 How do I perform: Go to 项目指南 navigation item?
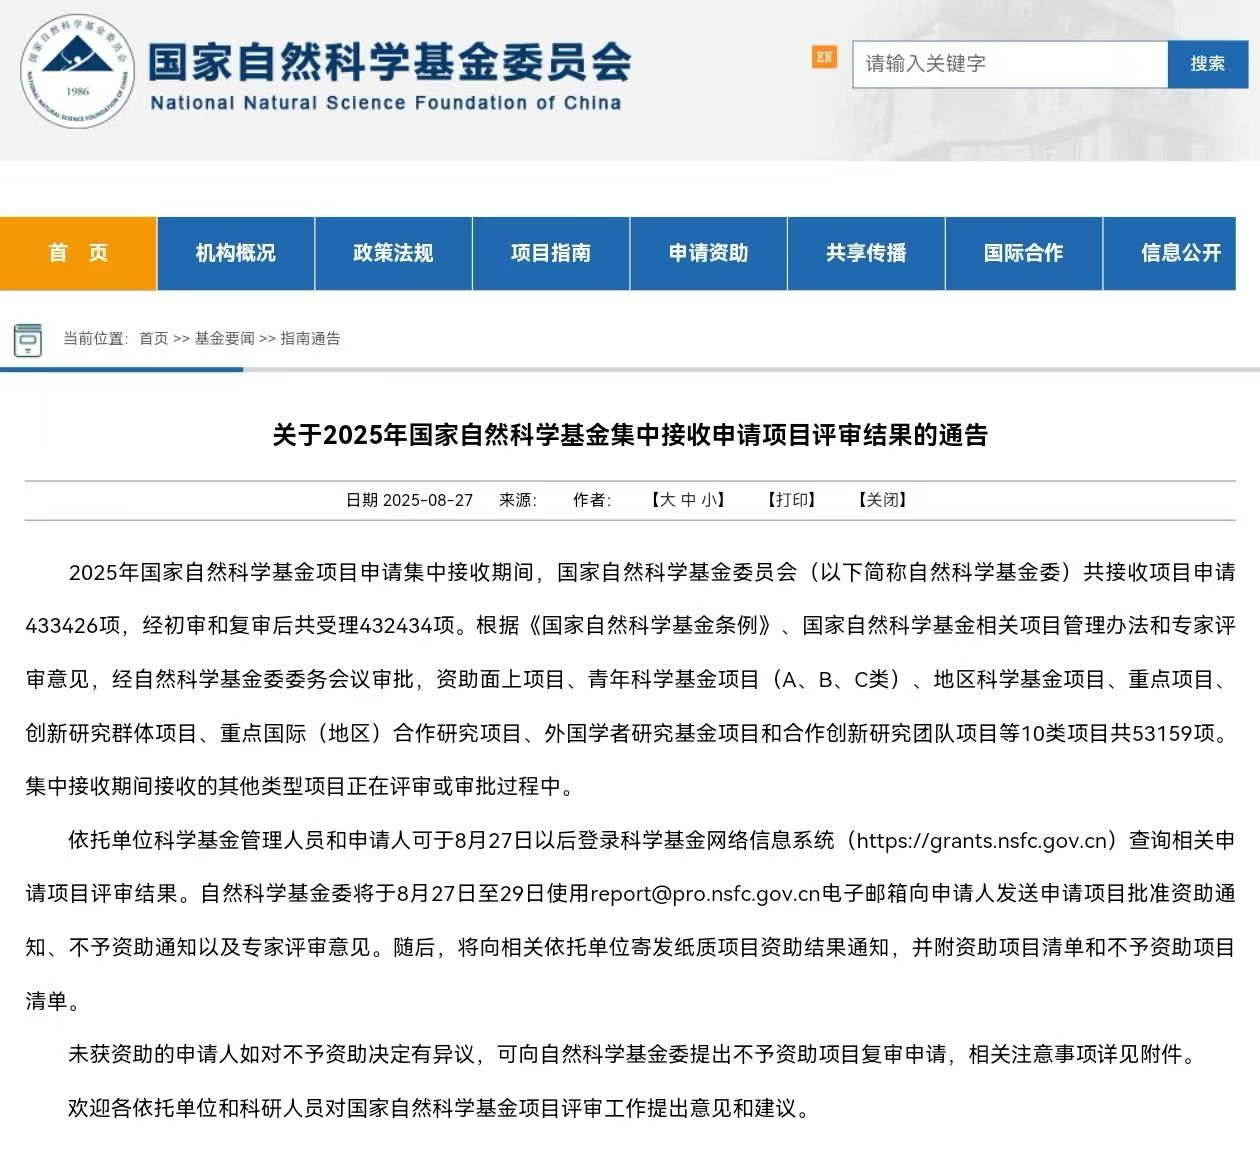click(550, 253)
